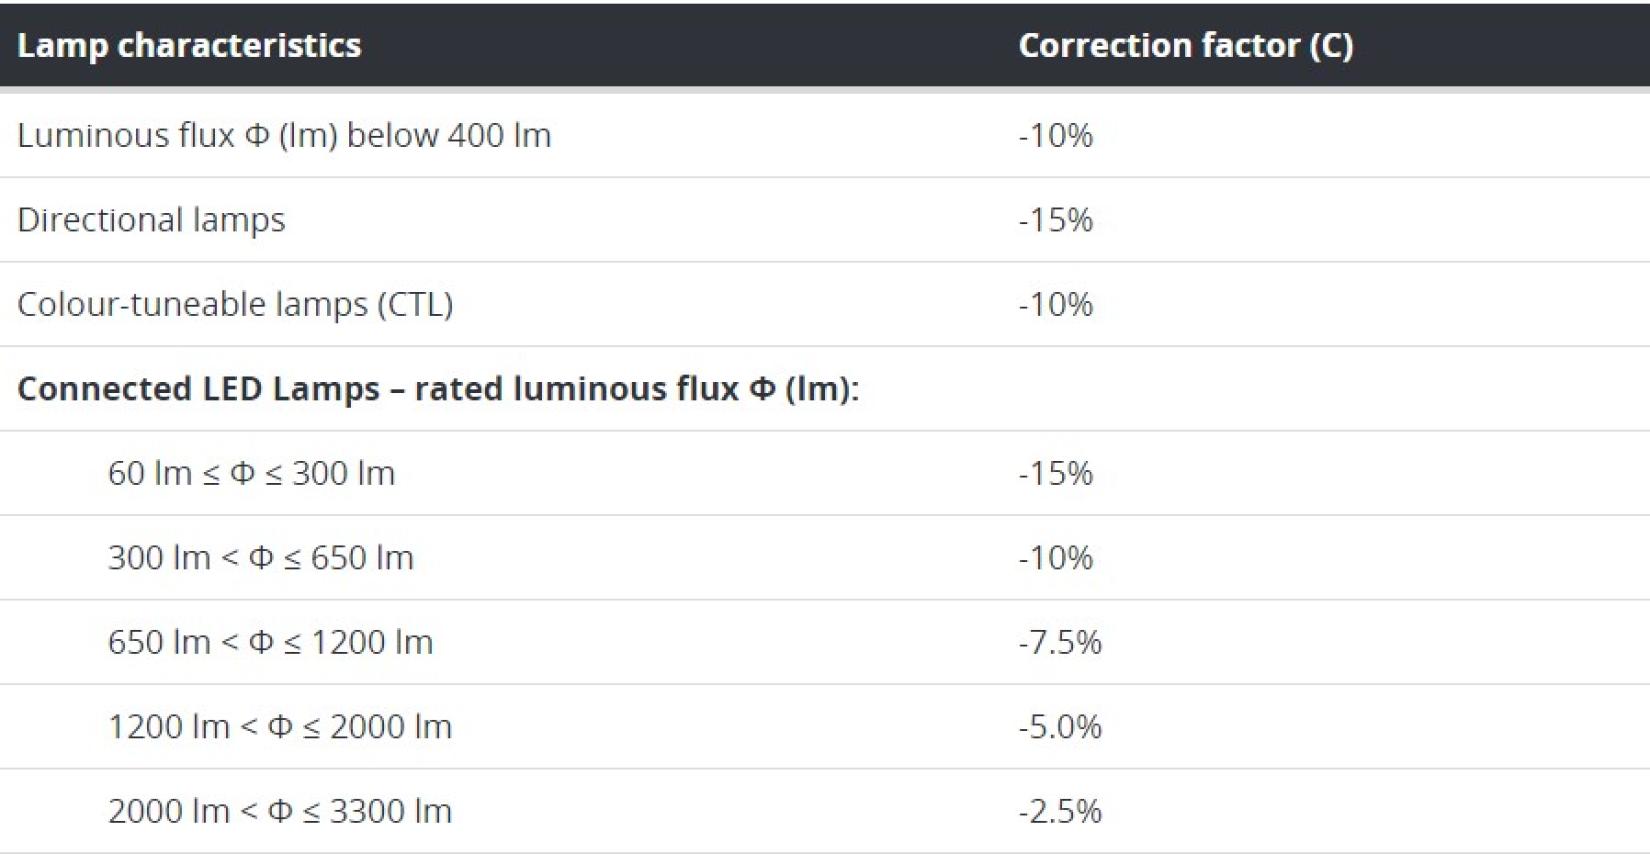Click the "Lamp characteristics" column header
Screen dimensions: 1650x854
[189, 45]
